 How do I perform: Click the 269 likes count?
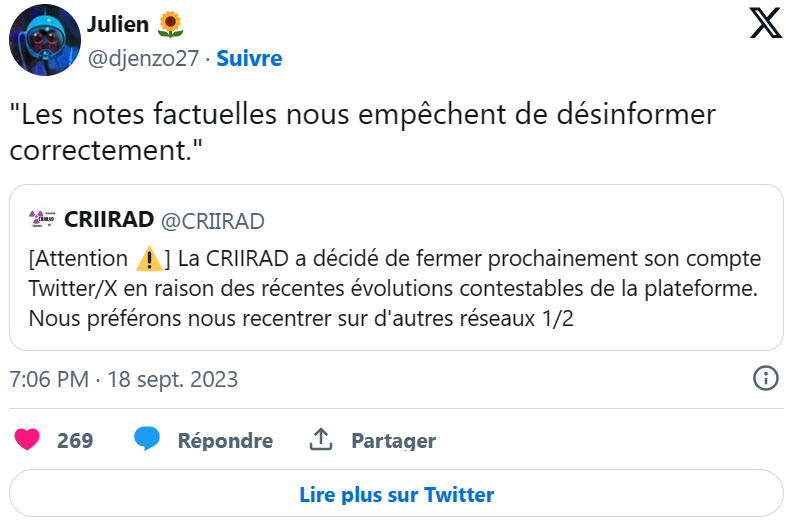pyautogui.click(x=75, y=440)
